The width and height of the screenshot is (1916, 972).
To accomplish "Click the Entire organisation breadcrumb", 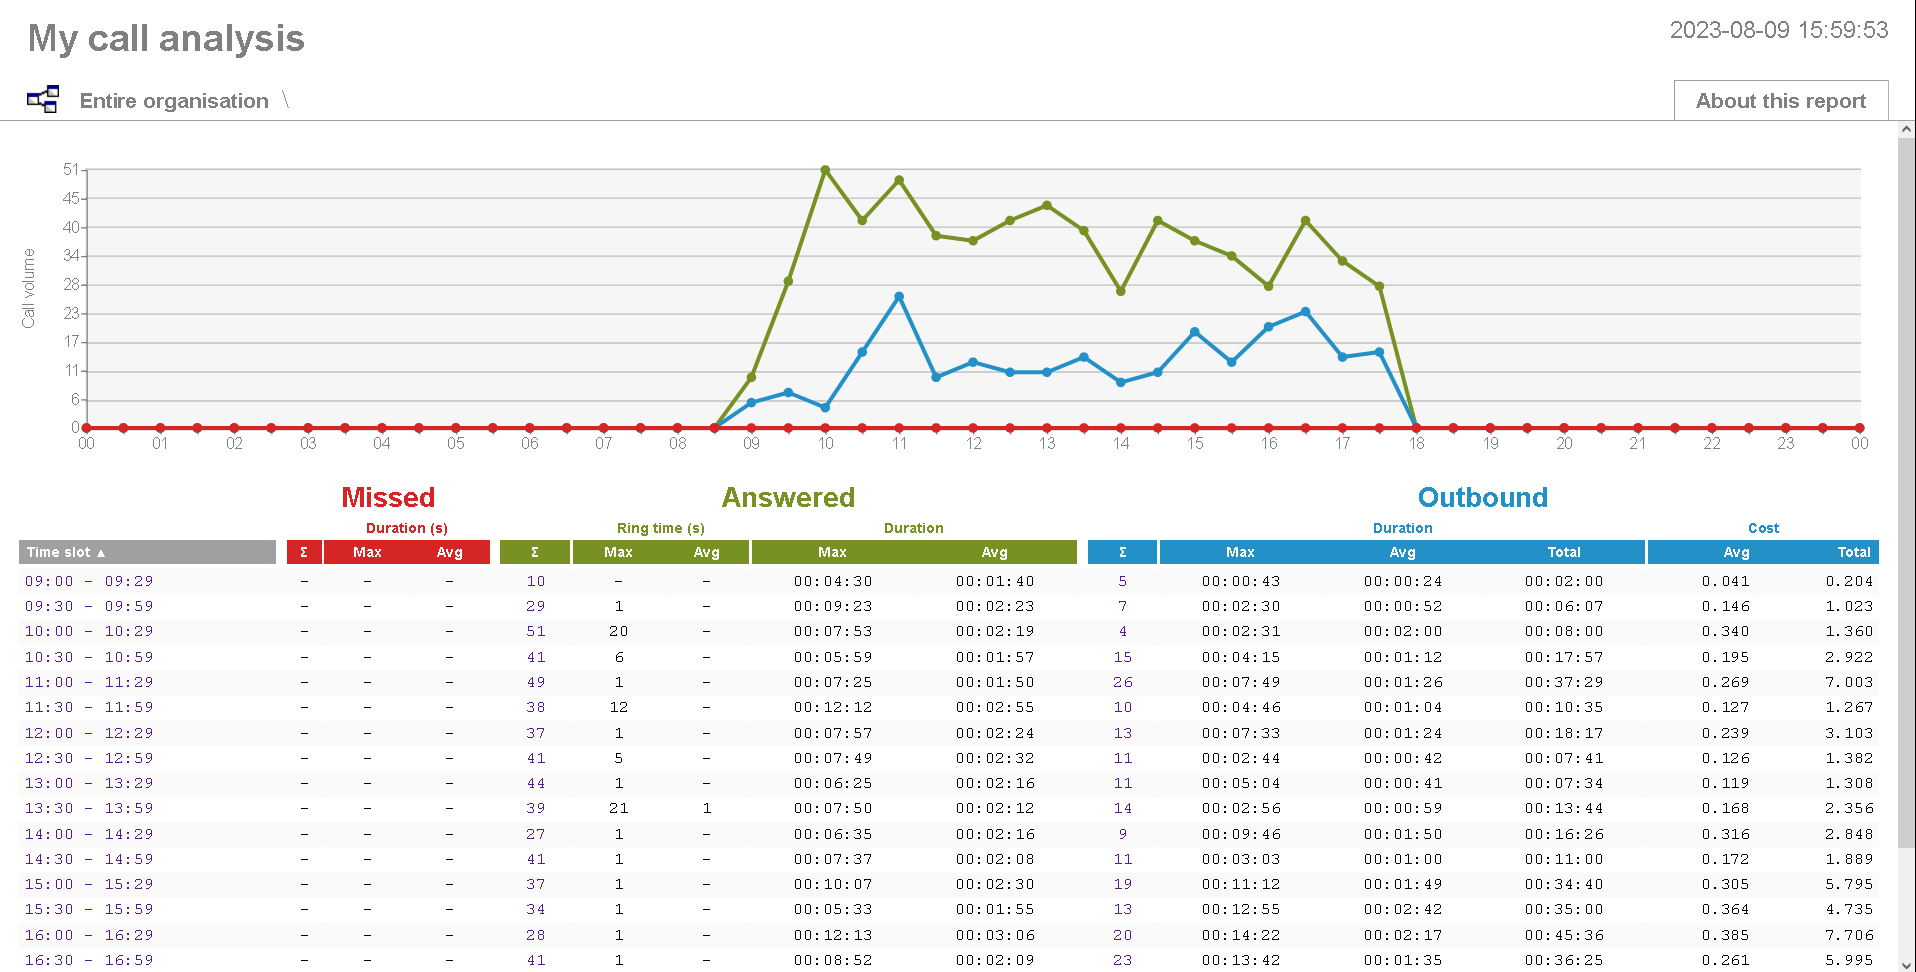I will point(174,100).
